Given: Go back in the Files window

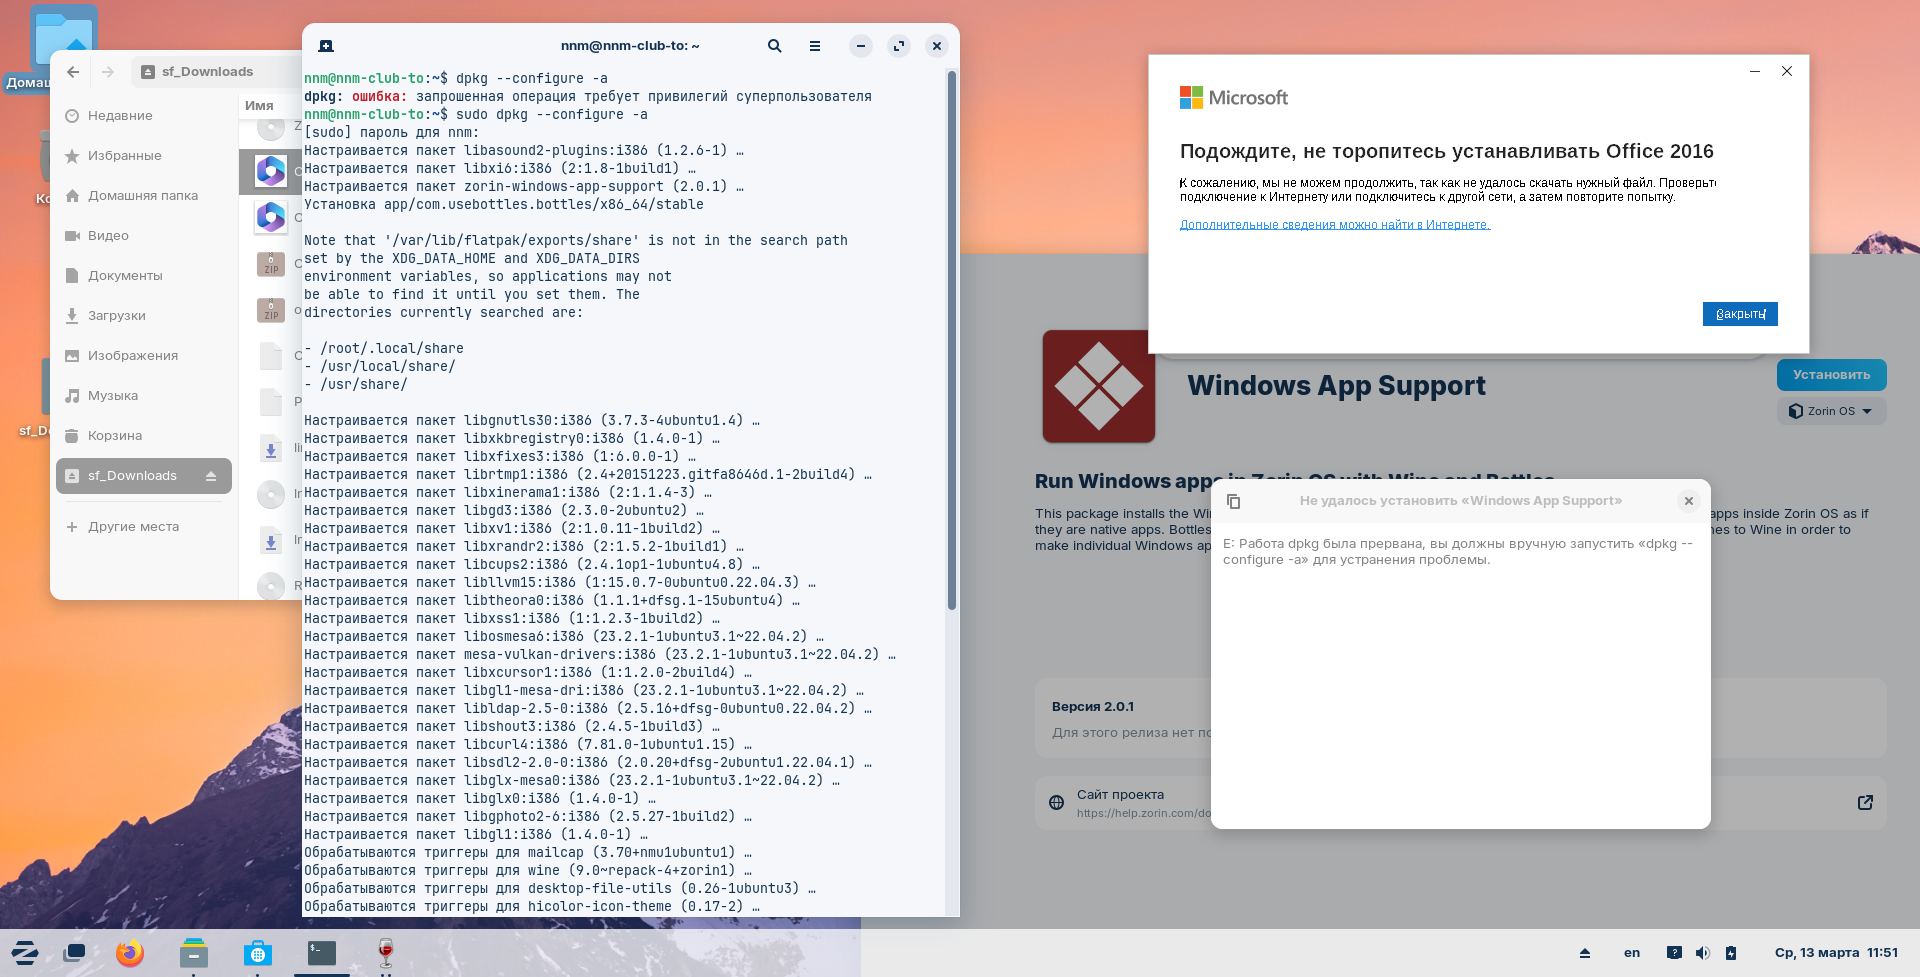Looking at the screenshot, I should [x=73, y=72].
